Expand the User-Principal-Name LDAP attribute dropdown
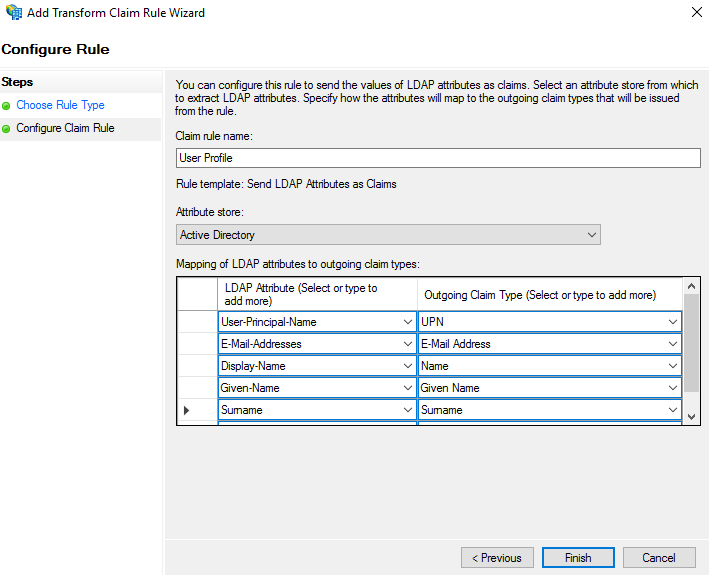The height and width of the screenshot is (575, 709). (x=407, y=322)
